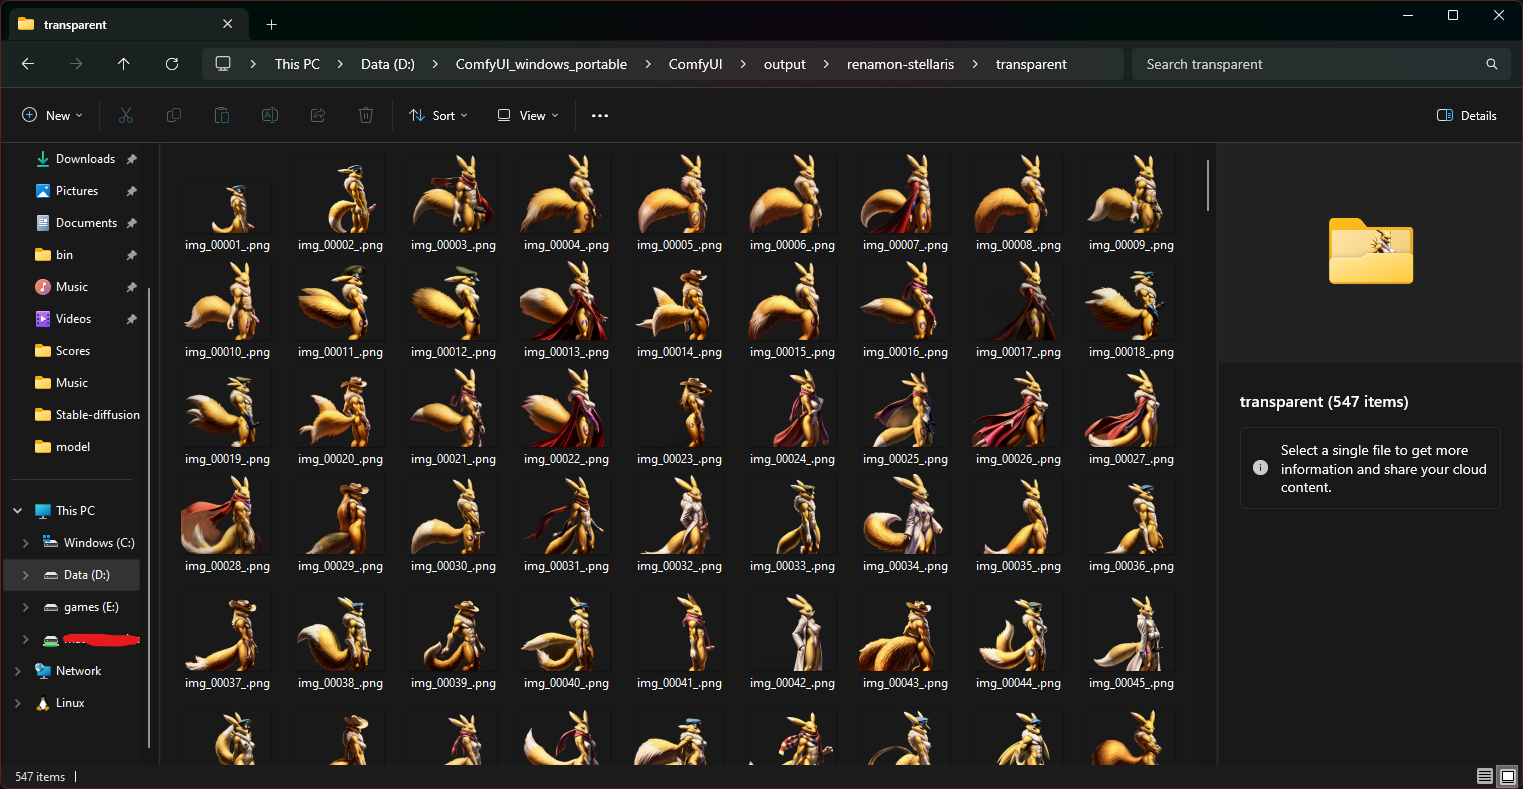Select thumbnail img_00034_.png

coord(906,515)
